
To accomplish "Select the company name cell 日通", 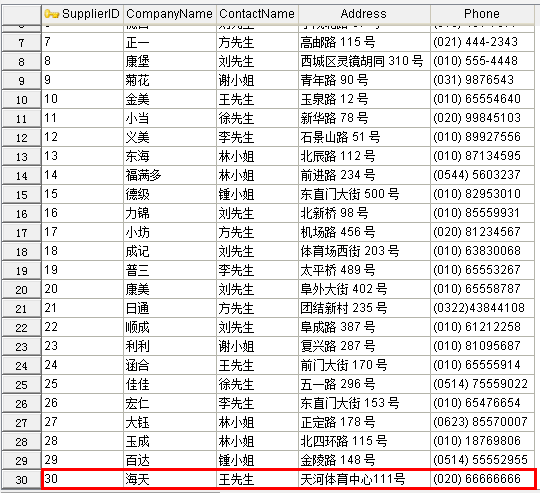I will click(x=170, y=308).
